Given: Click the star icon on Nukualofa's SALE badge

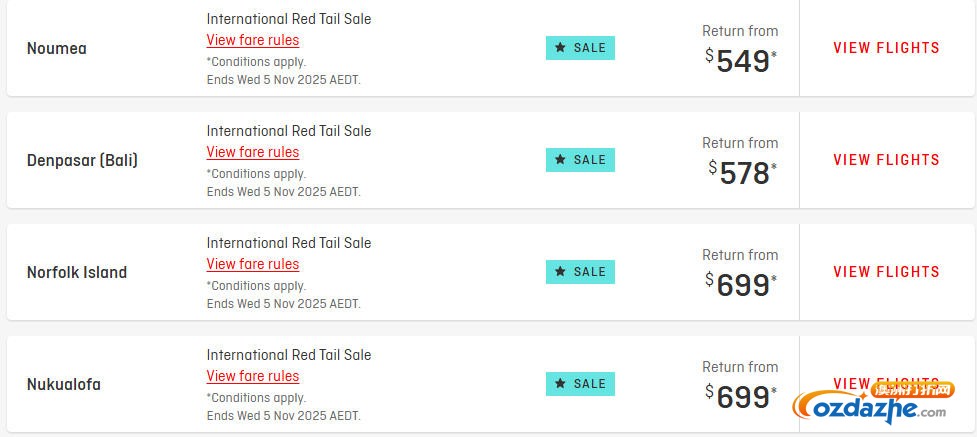Looking at the screenshot, I should tap(560, 384).
